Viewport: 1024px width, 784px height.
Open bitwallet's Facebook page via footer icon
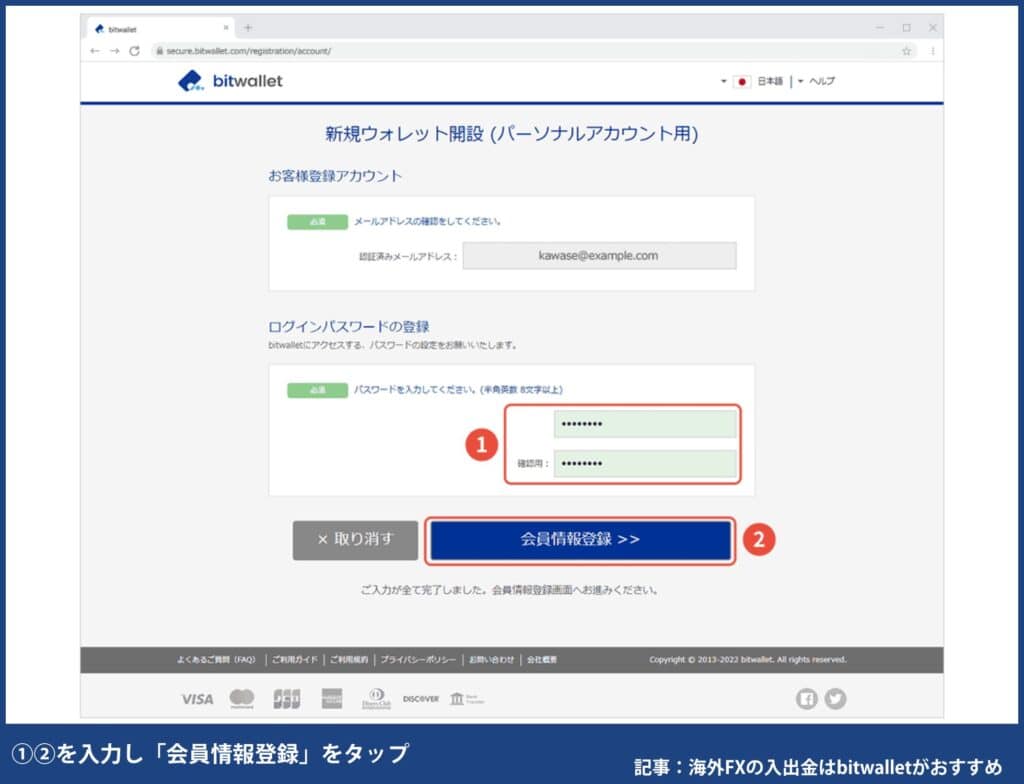click(806, 698)
